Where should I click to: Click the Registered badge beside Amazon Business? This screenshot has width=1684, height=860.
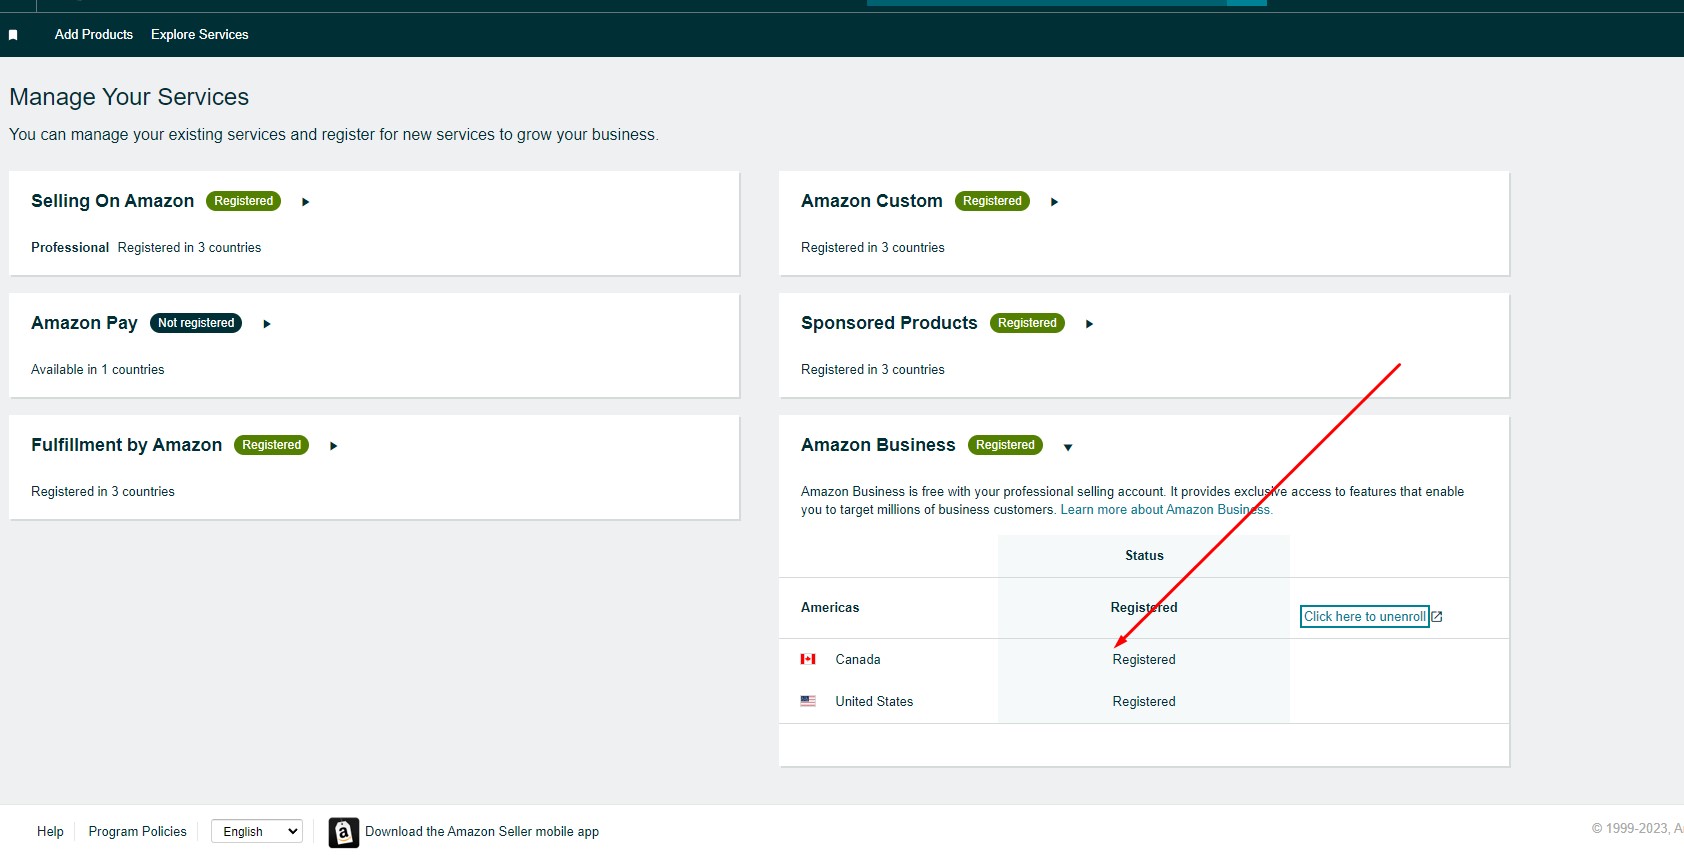[x=1005, y=445]
